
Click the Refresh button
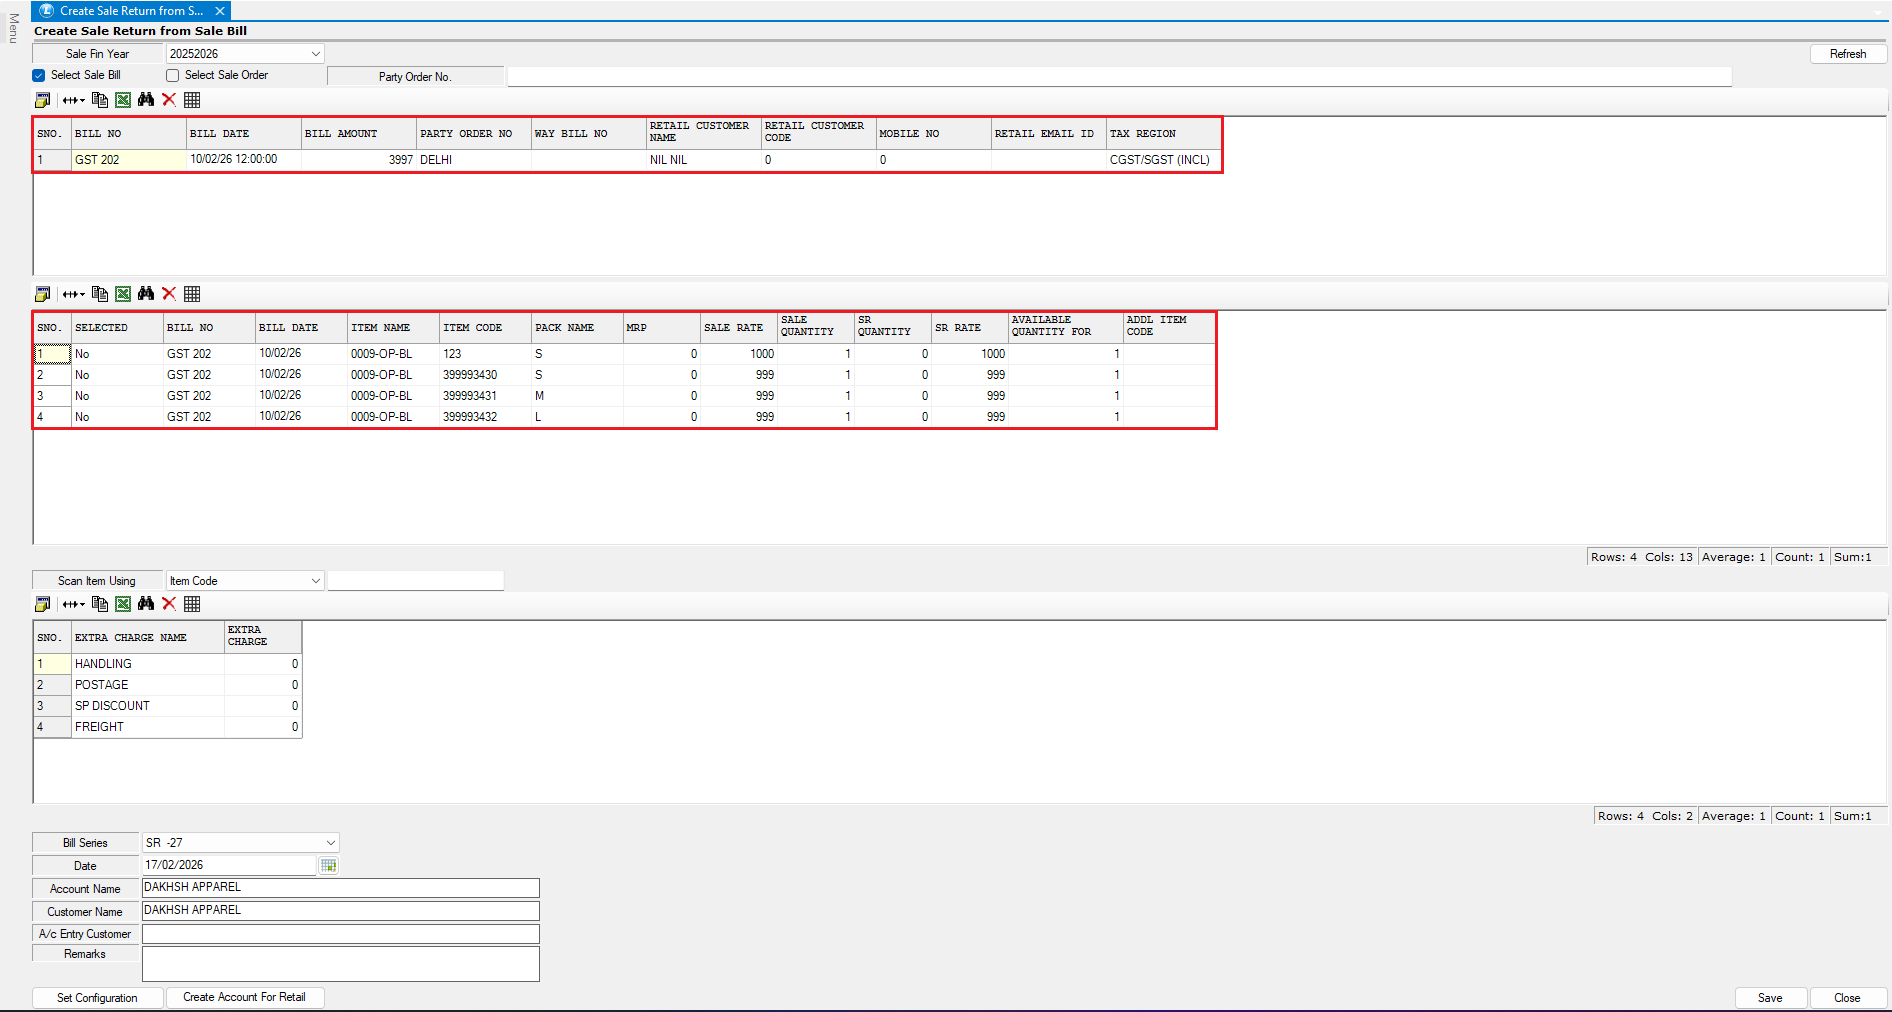[x=1847, y=54]
